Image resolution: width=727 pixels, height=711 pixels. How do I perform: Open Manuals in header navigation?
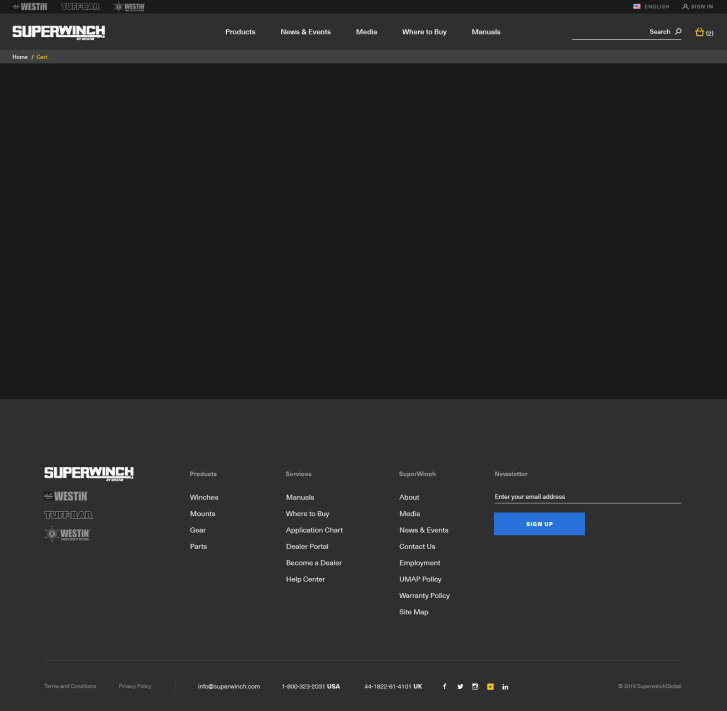click(x=486, y=32)
